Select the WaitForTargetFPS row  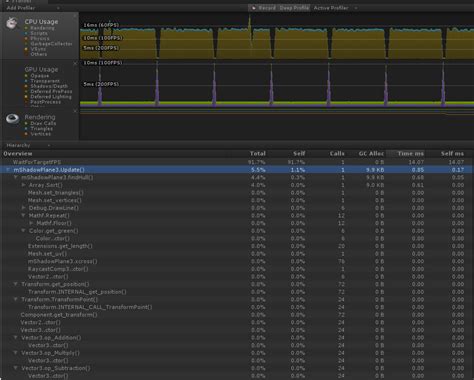tap(237, 162)
